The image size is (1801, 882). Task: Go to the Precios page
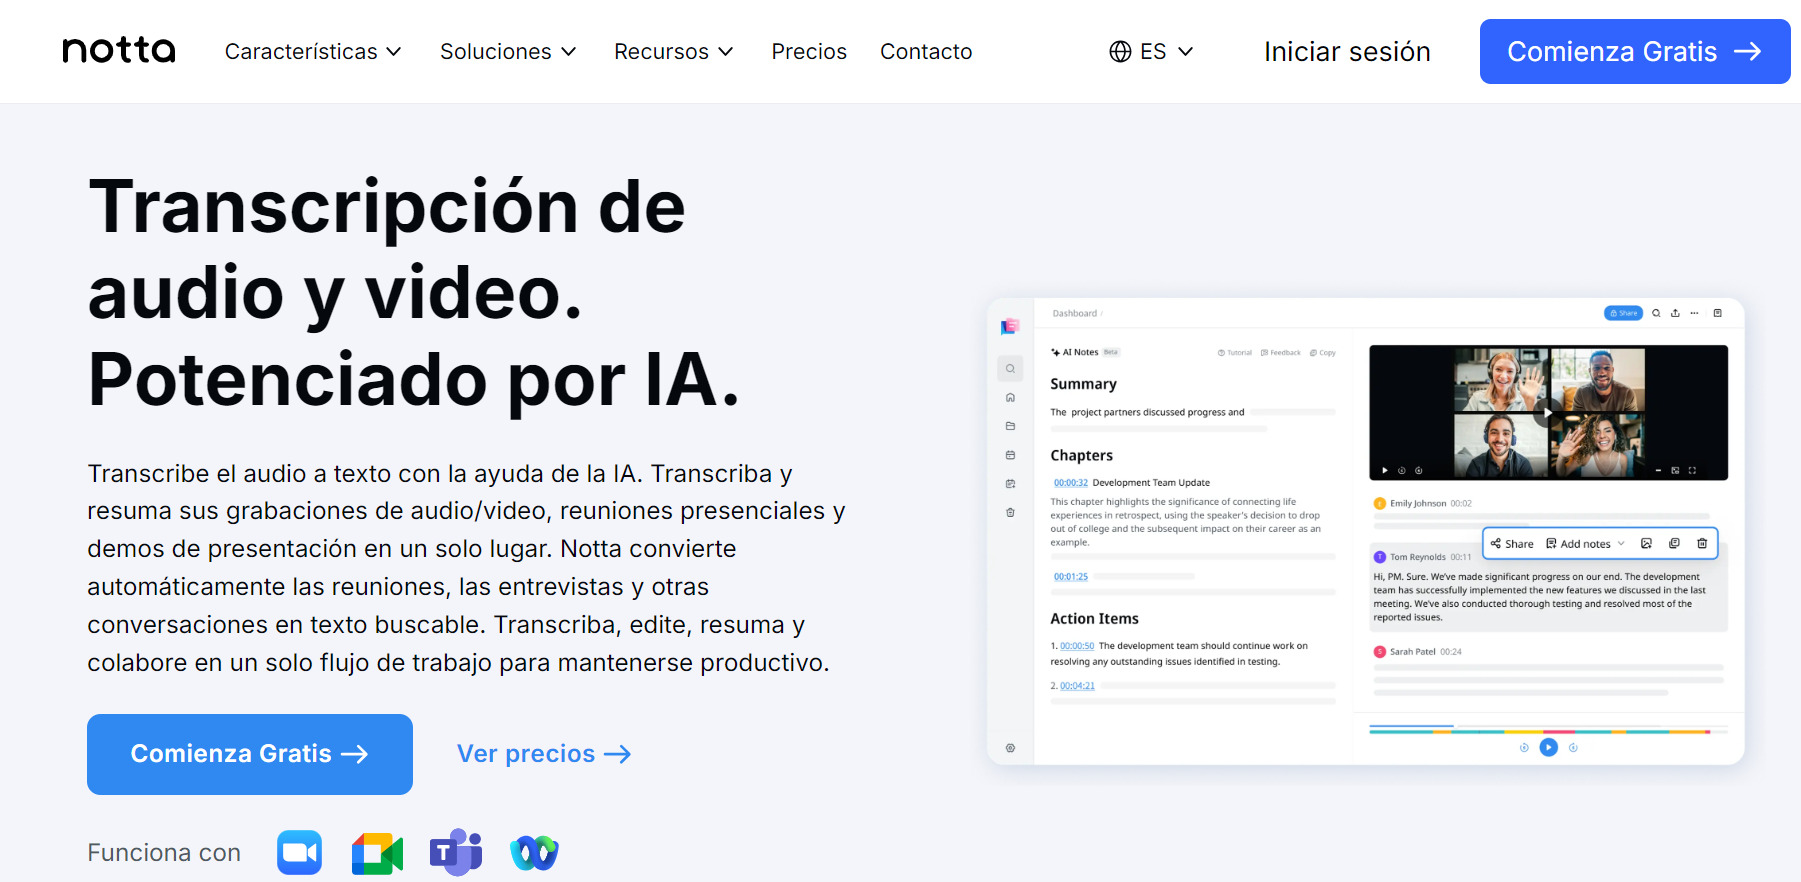coord(809,52)
